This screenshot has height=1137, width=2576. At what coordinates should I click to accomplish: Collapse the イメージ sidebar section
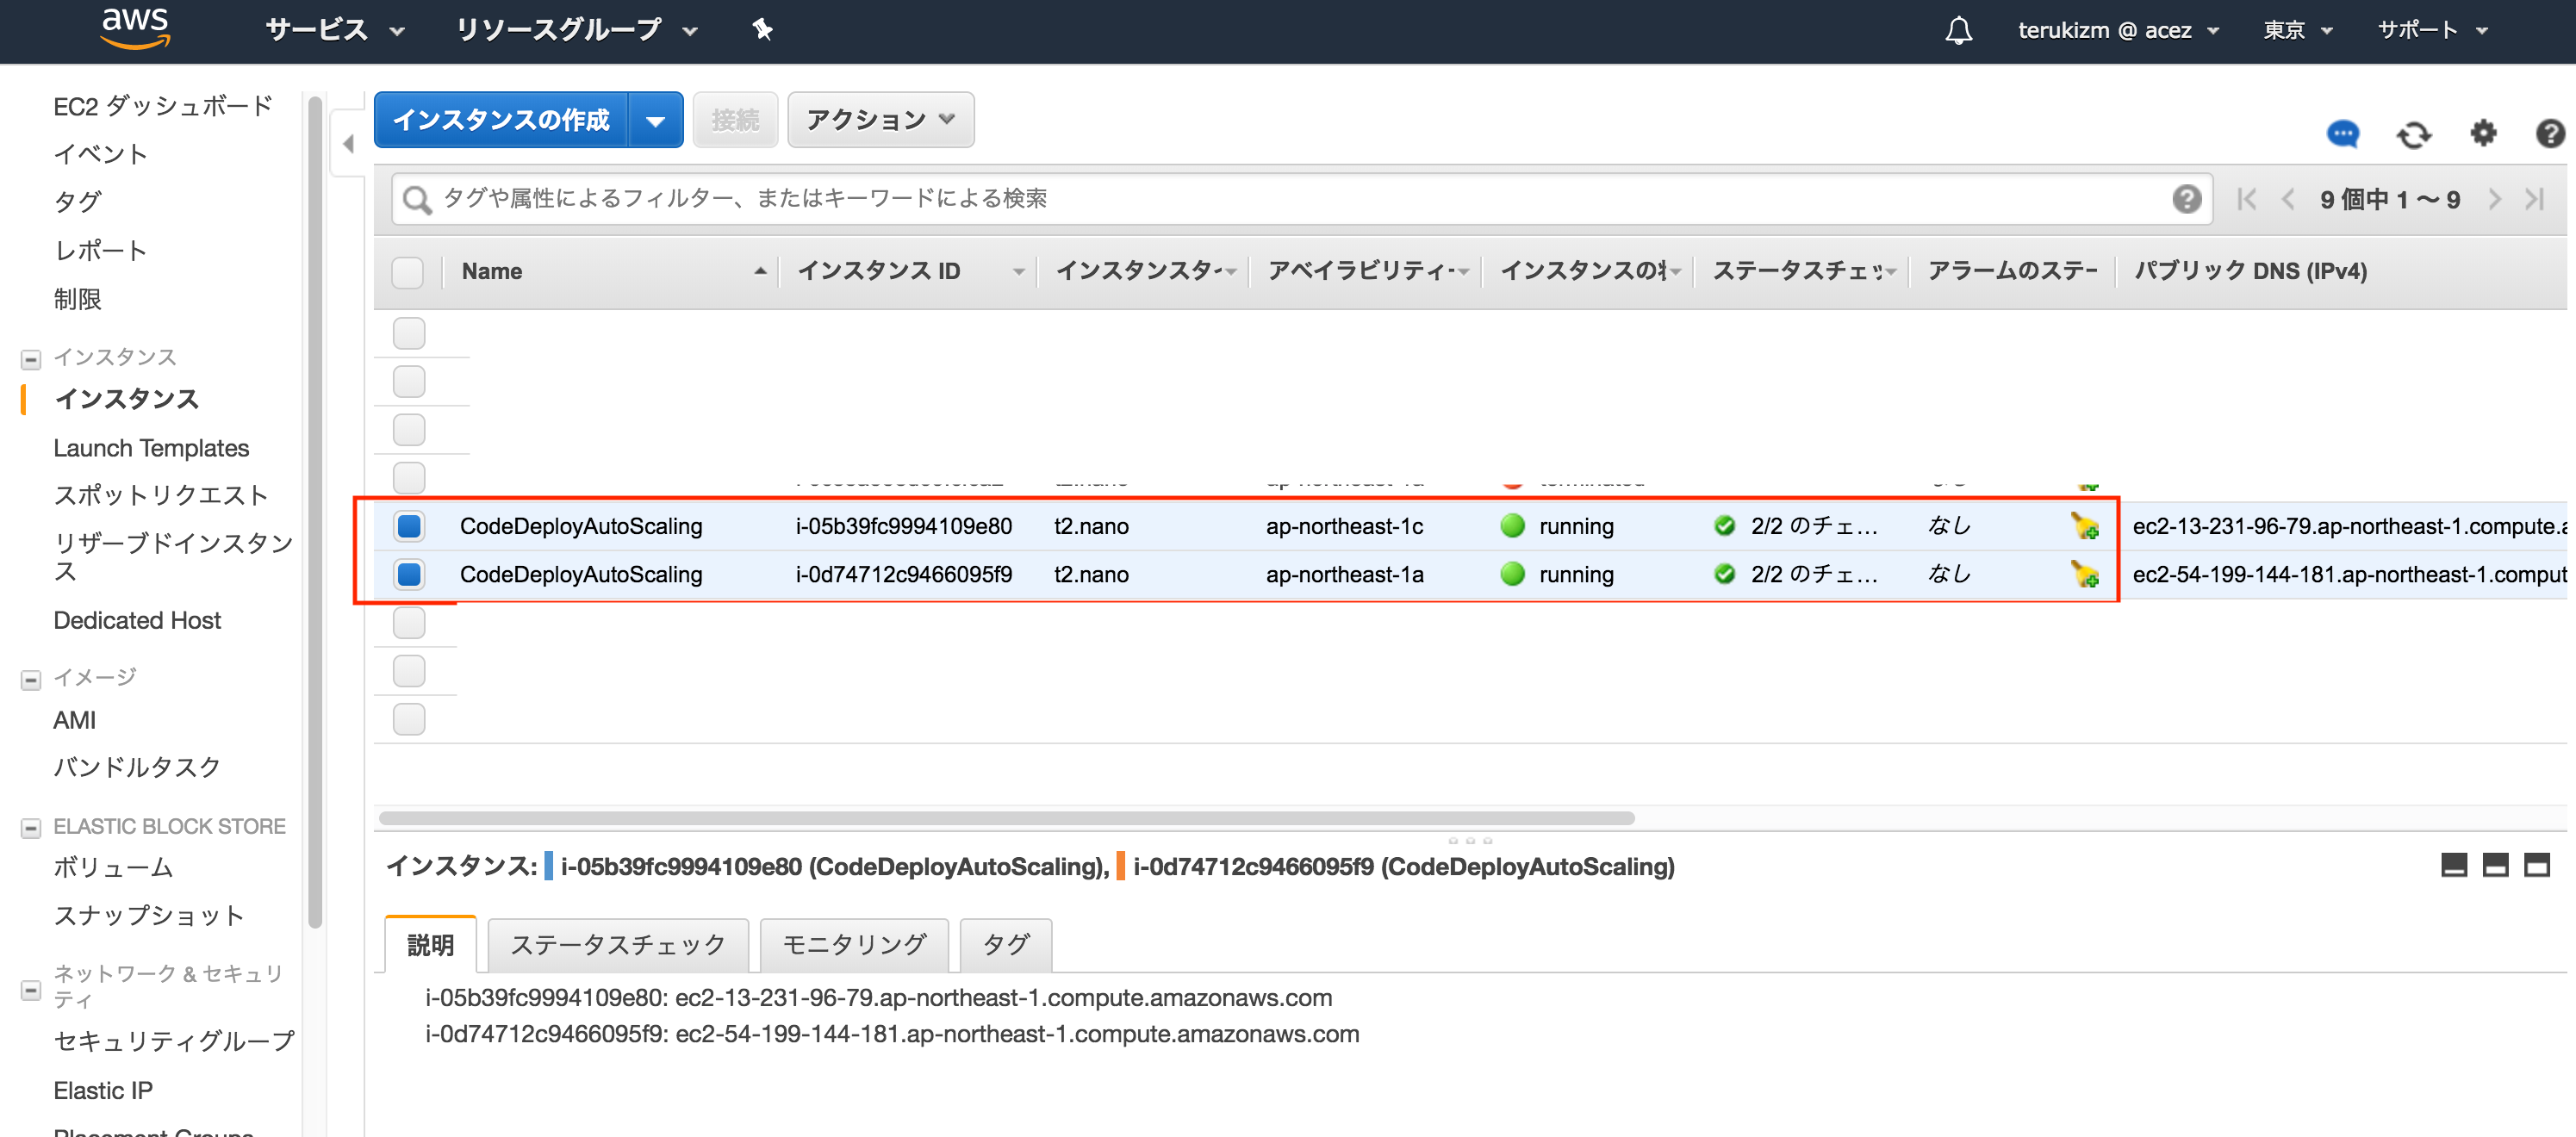click(31, 679)
